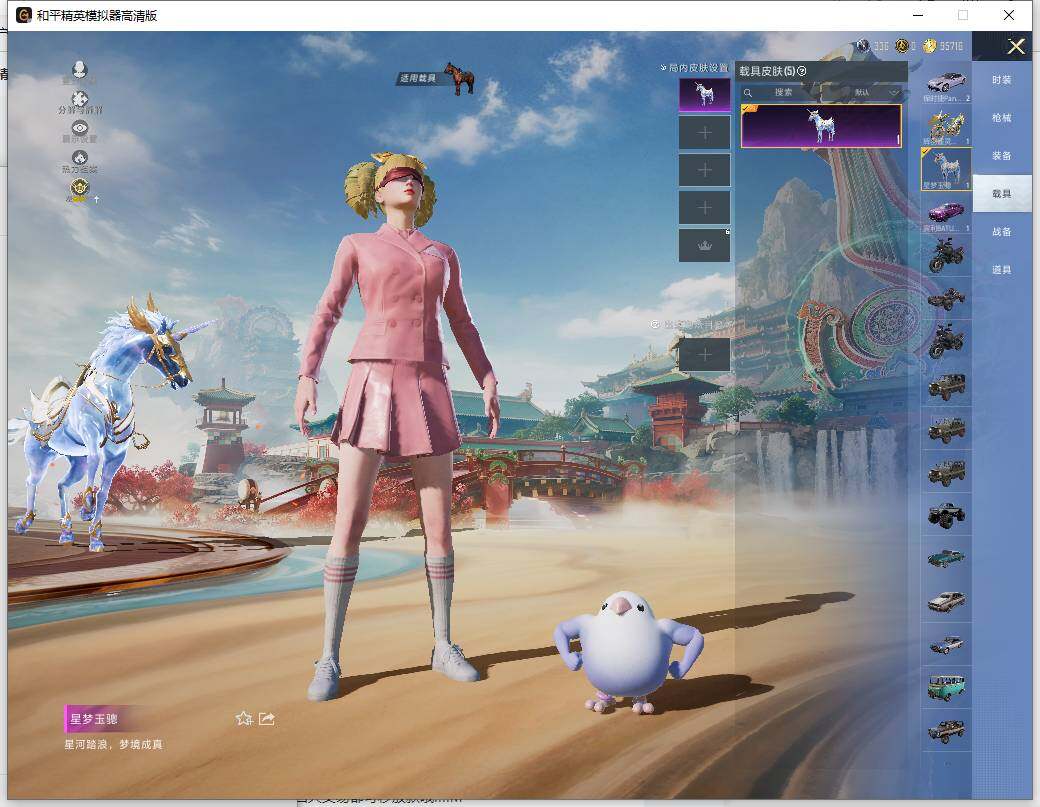
Task: Share the skin with the share icon
Action: pos(267,719)
